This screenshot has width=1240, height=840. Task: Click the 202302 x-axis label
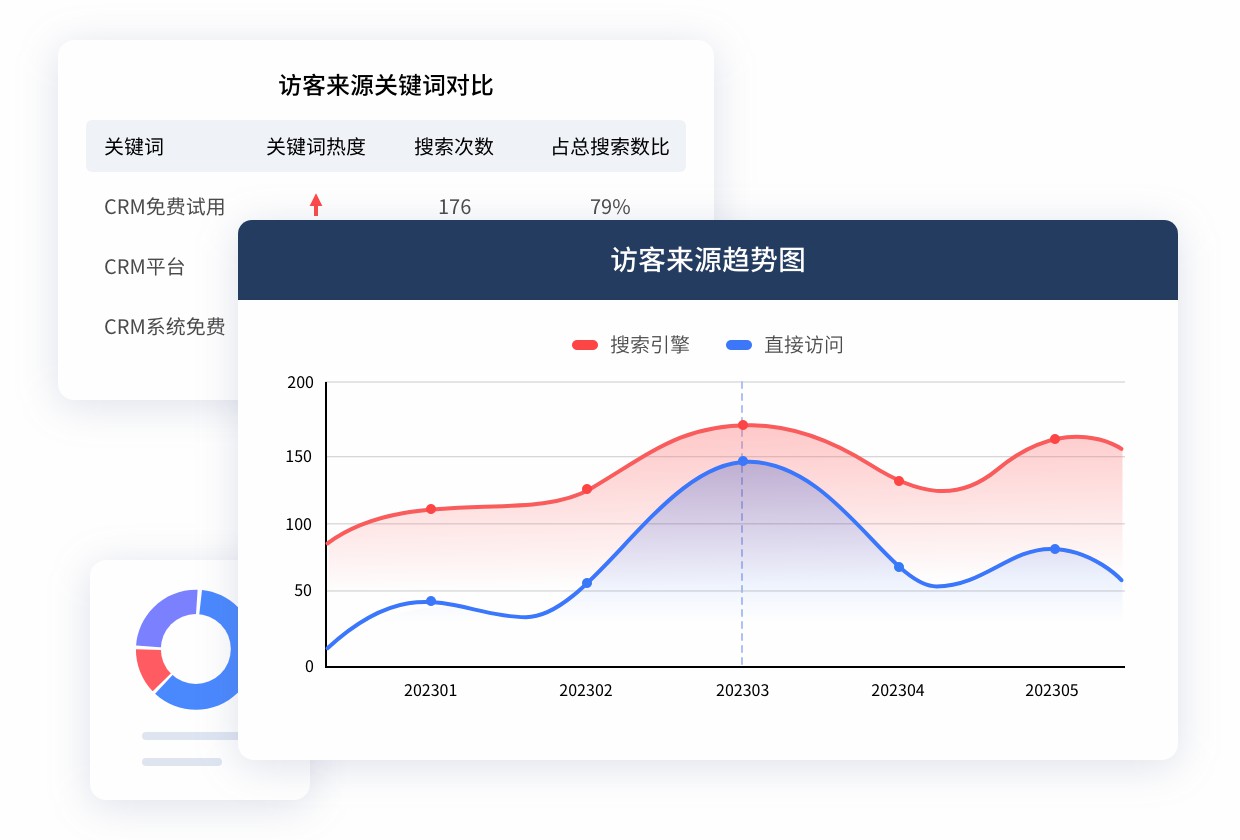(586, 690)
